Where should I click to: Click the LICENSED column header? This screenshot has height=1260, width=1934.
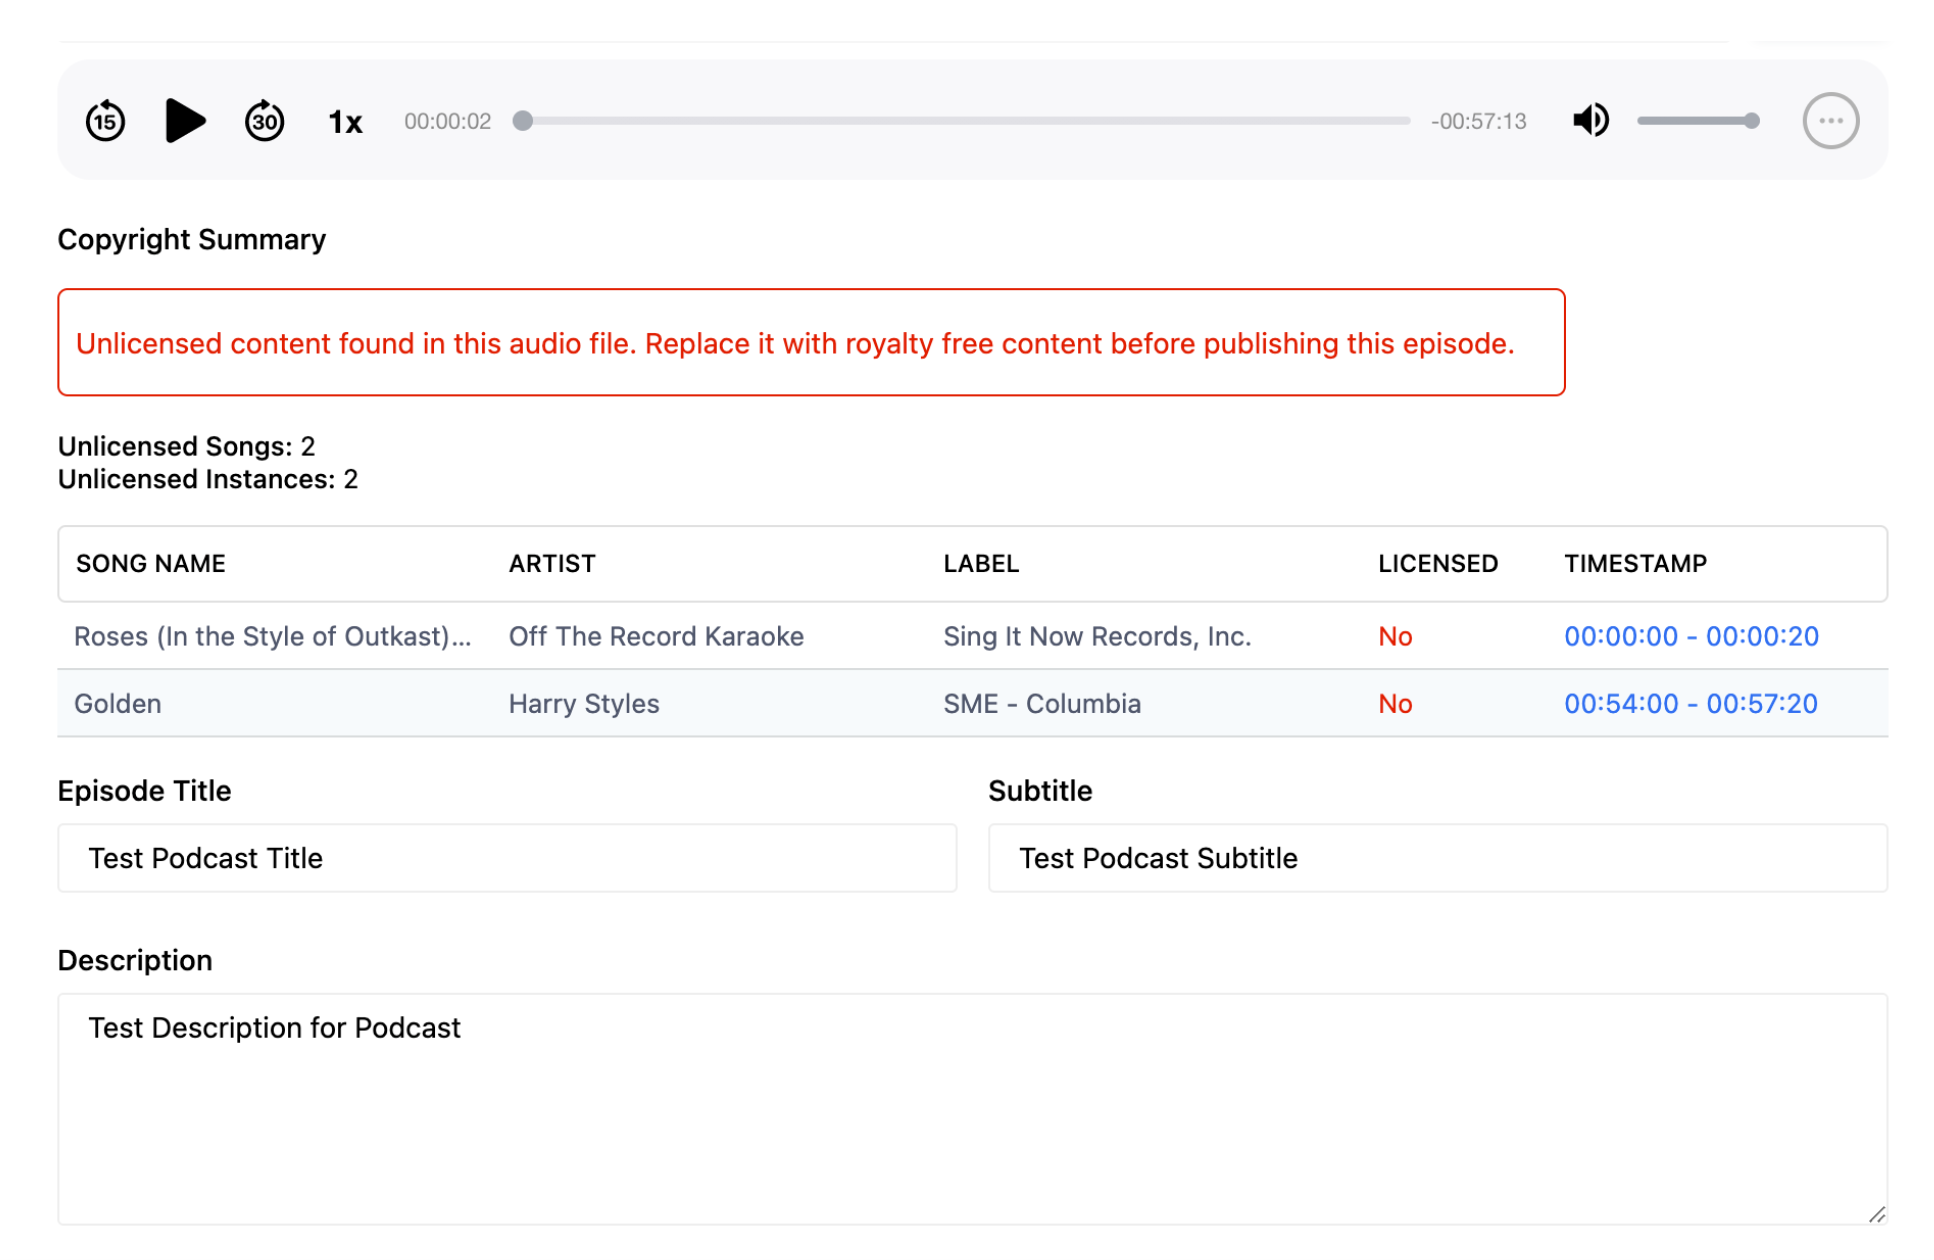point(1438,563)
